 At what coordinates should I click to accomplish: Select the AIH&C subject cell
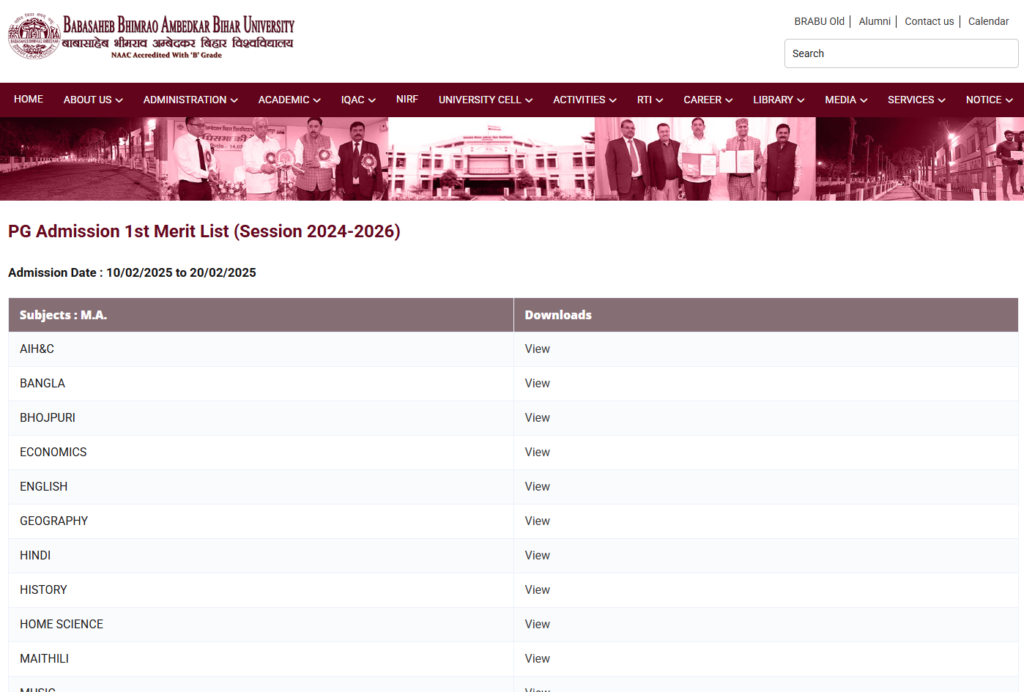point(261,349)
